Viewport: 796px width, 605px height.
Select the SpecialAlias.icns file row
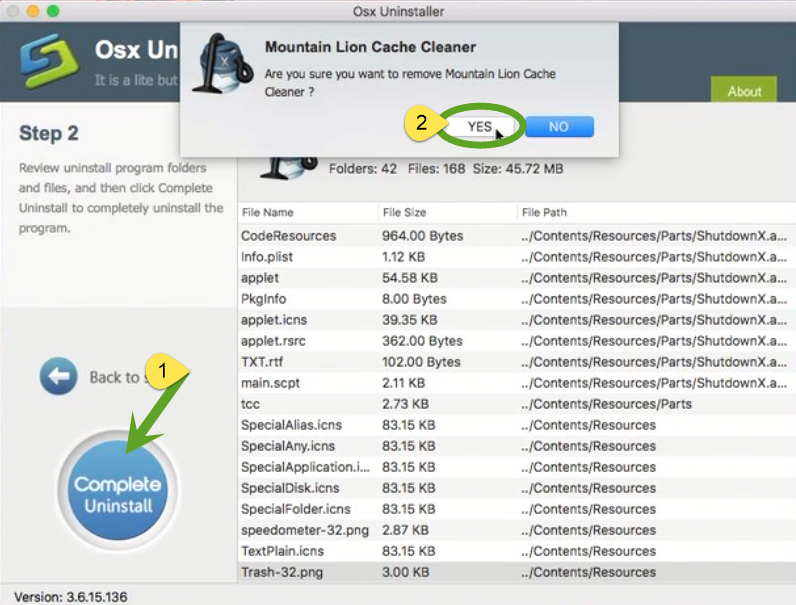click(516, 425)
